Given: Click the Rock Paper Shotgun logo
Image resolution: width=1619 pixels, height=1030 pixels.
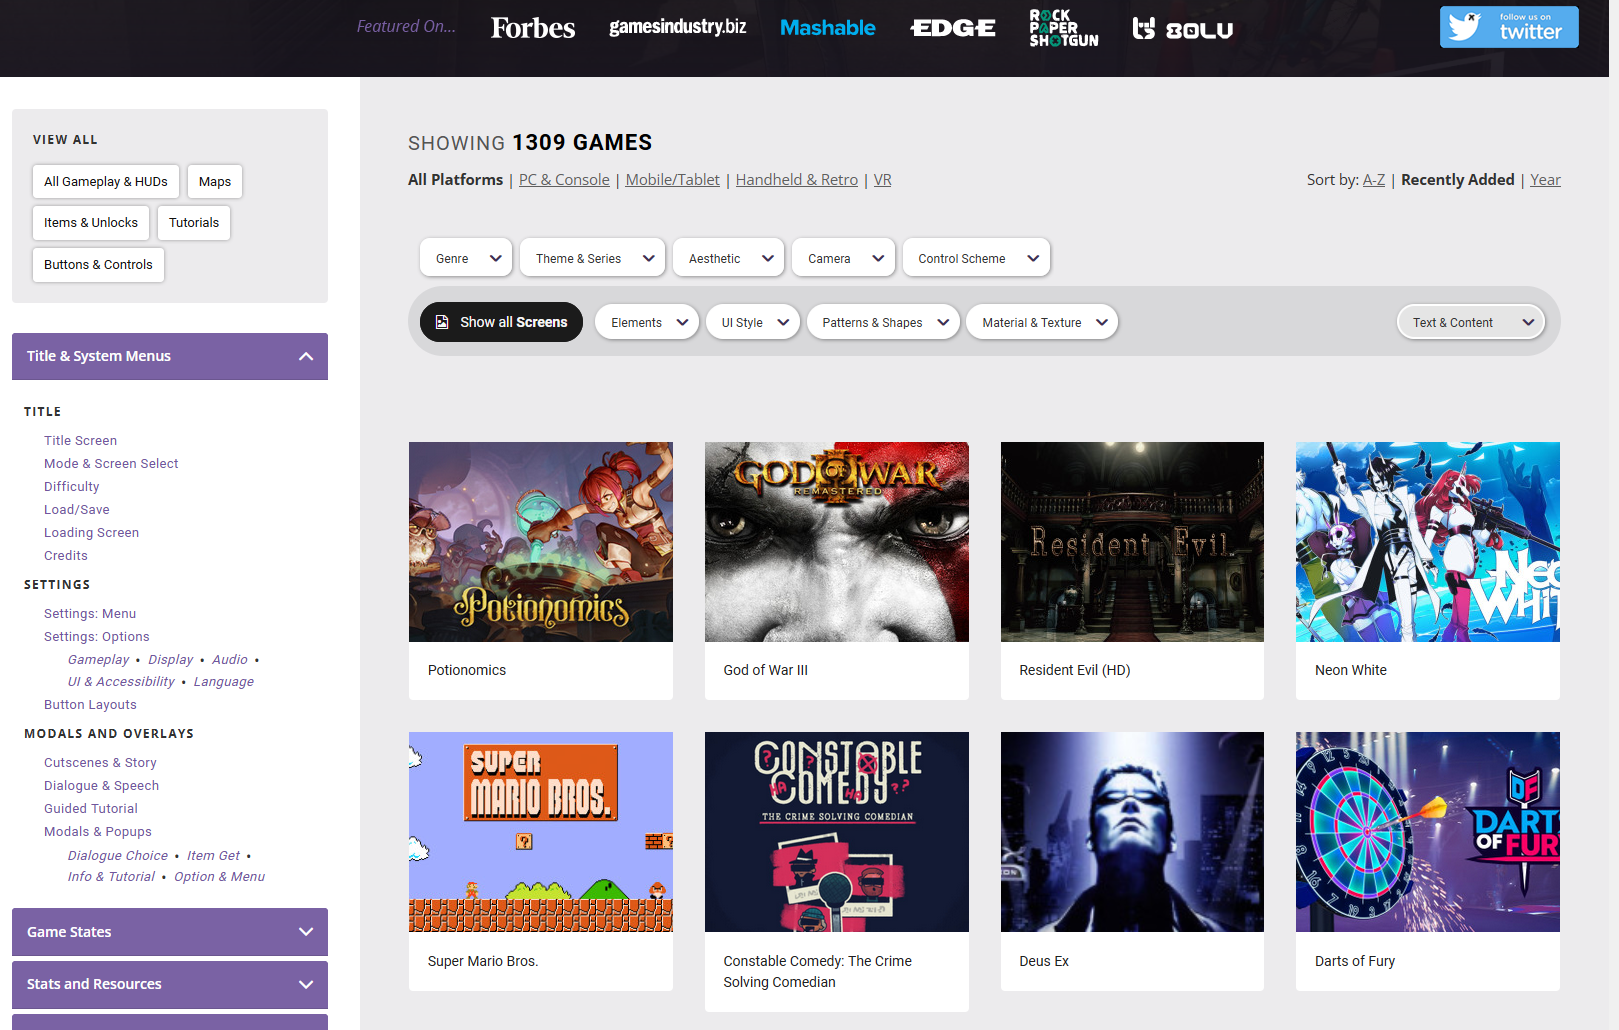Looking at the screenshot, I should coord(1063,28).
